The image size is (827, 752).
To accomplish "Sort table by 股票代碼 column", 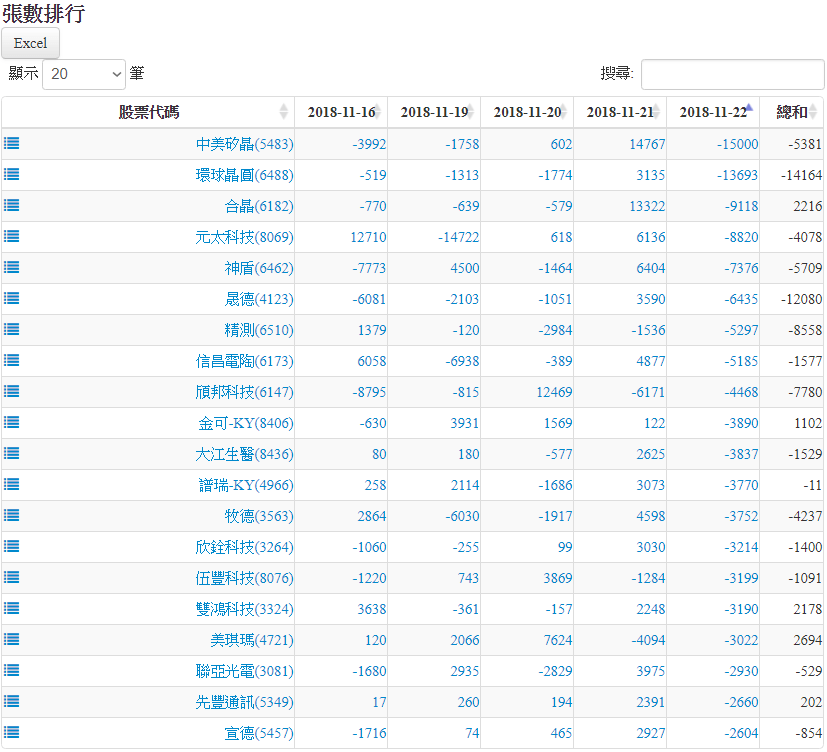I will 148,112.
